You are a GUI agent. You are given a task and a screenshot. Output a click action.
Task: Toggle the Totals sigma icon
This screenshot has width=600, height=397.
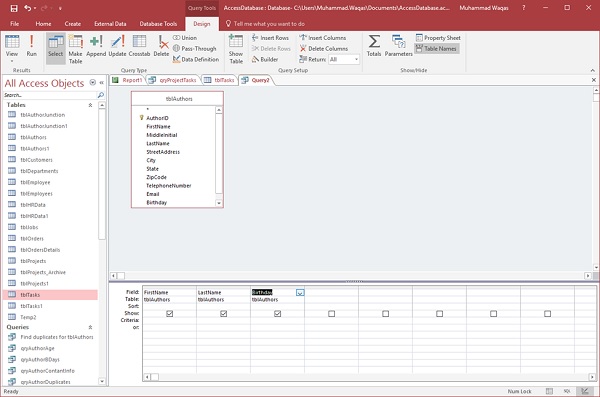374,46
